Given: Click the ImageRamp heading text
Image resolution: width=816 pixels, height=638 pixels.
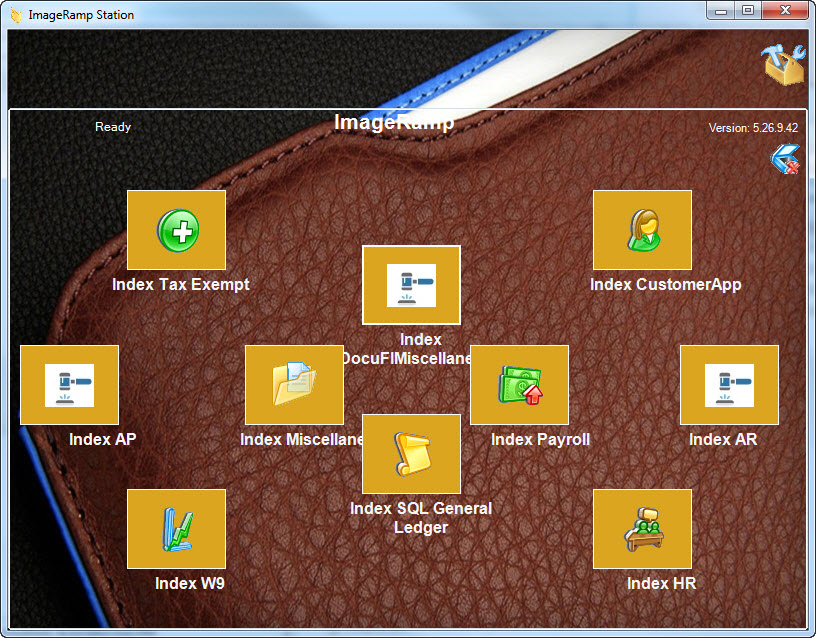Looking at the screenshot, I should click(x=394, y=122).
